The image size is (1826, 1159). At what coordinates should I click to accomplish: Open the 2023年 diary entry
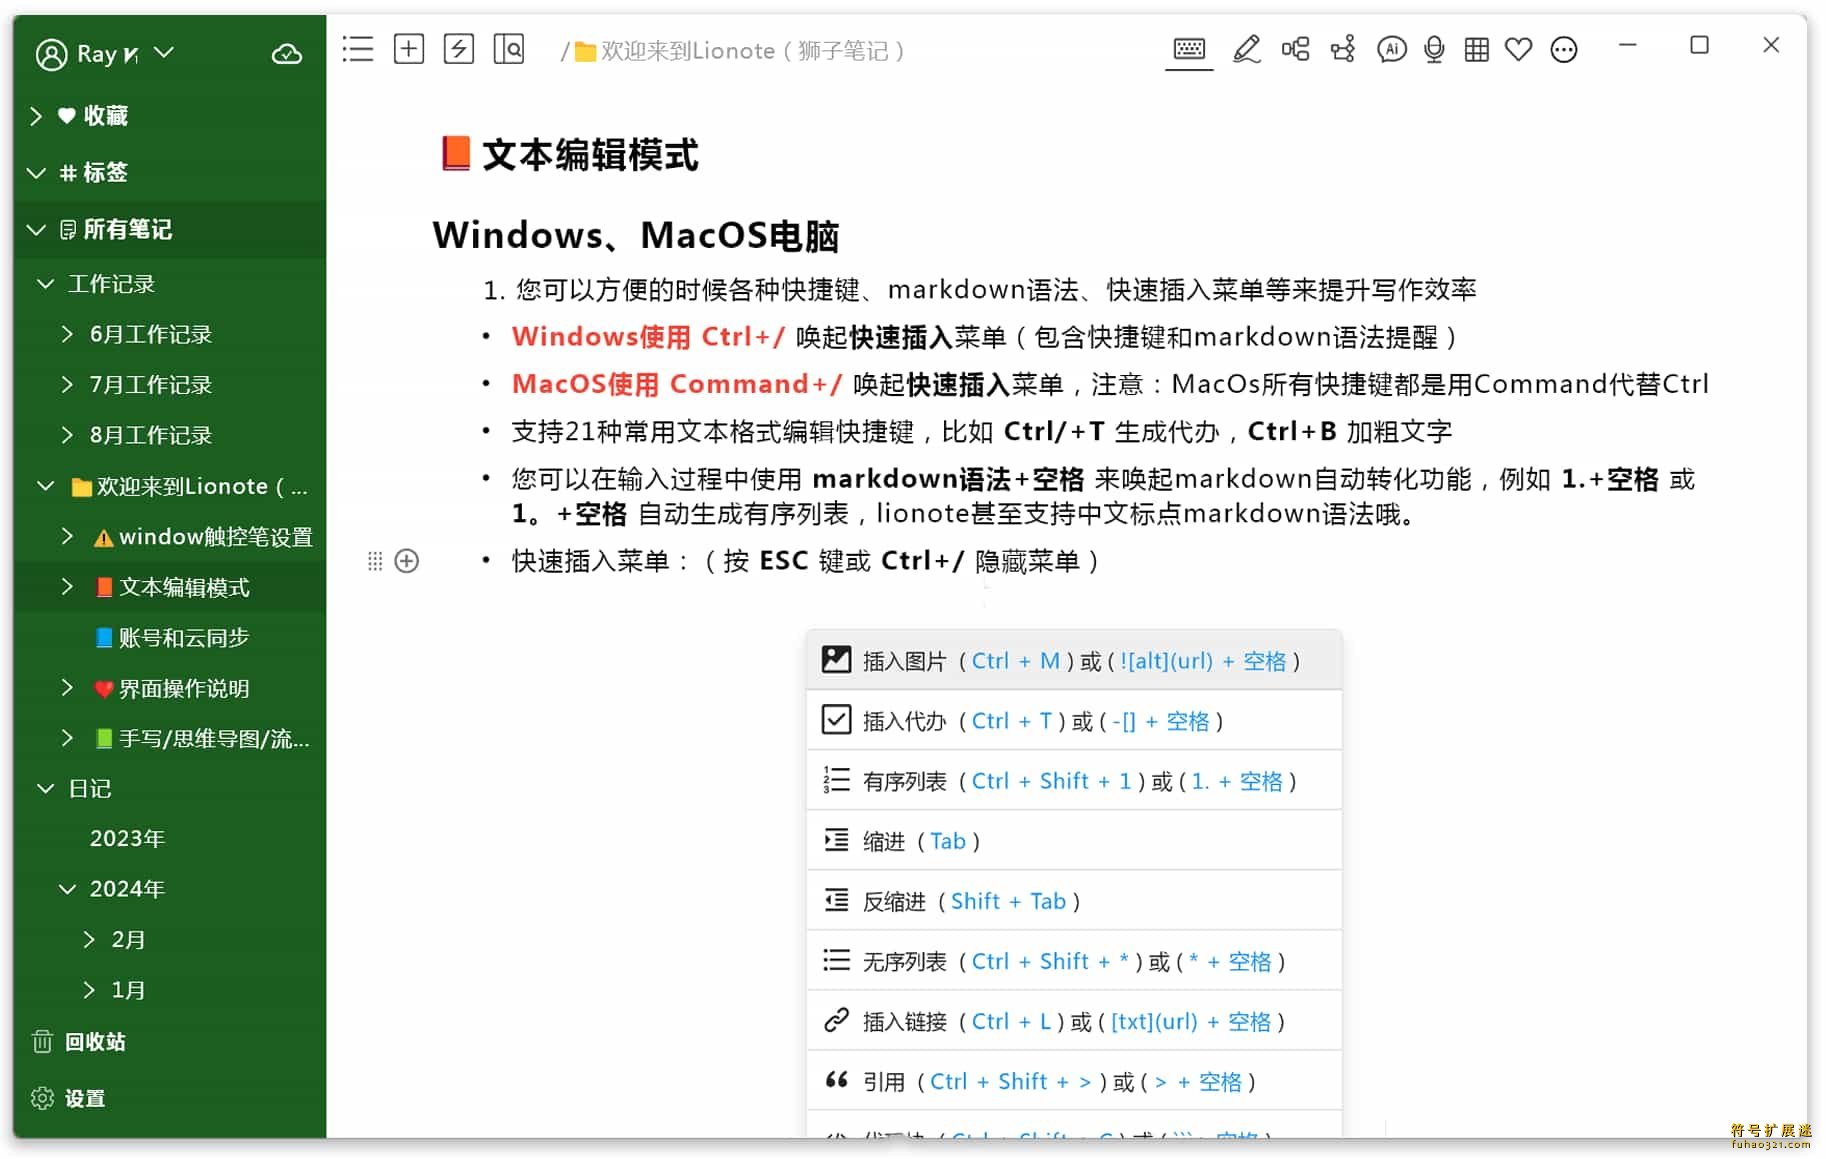click(127, 839)
